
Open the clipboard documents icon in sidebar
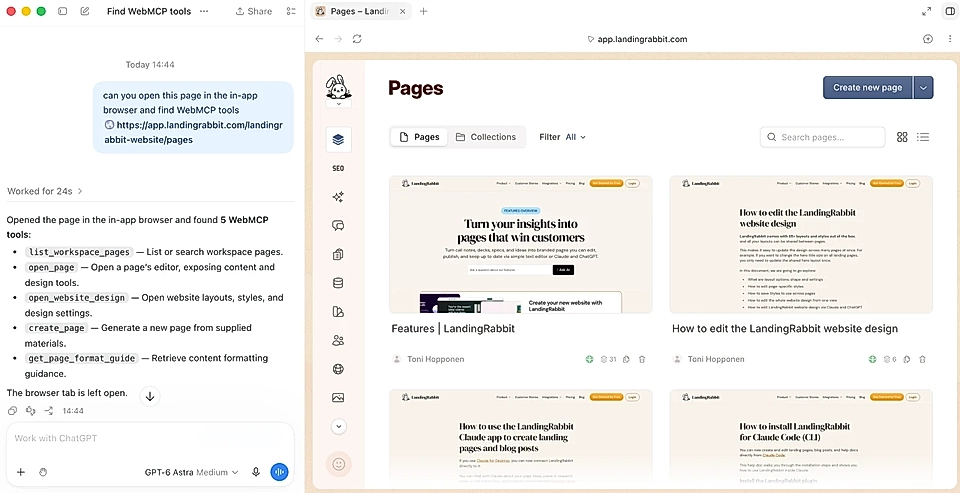coord(338,254)
